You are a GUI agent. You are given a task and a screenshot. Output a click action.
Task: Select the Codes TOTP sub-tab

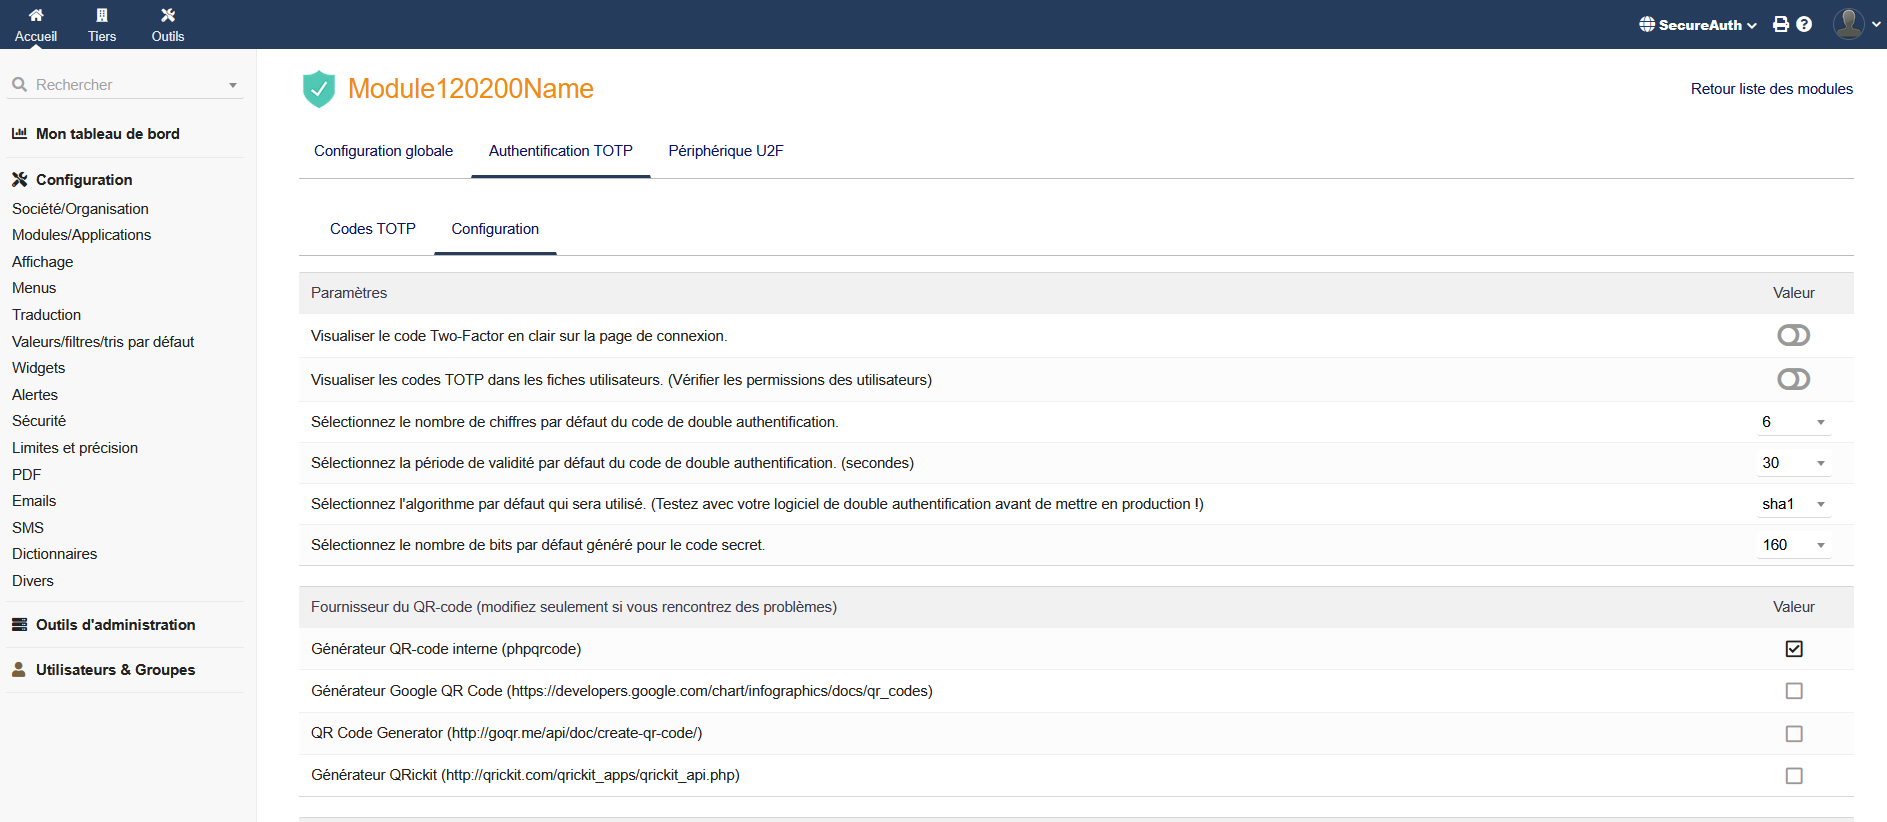(372, 229)
